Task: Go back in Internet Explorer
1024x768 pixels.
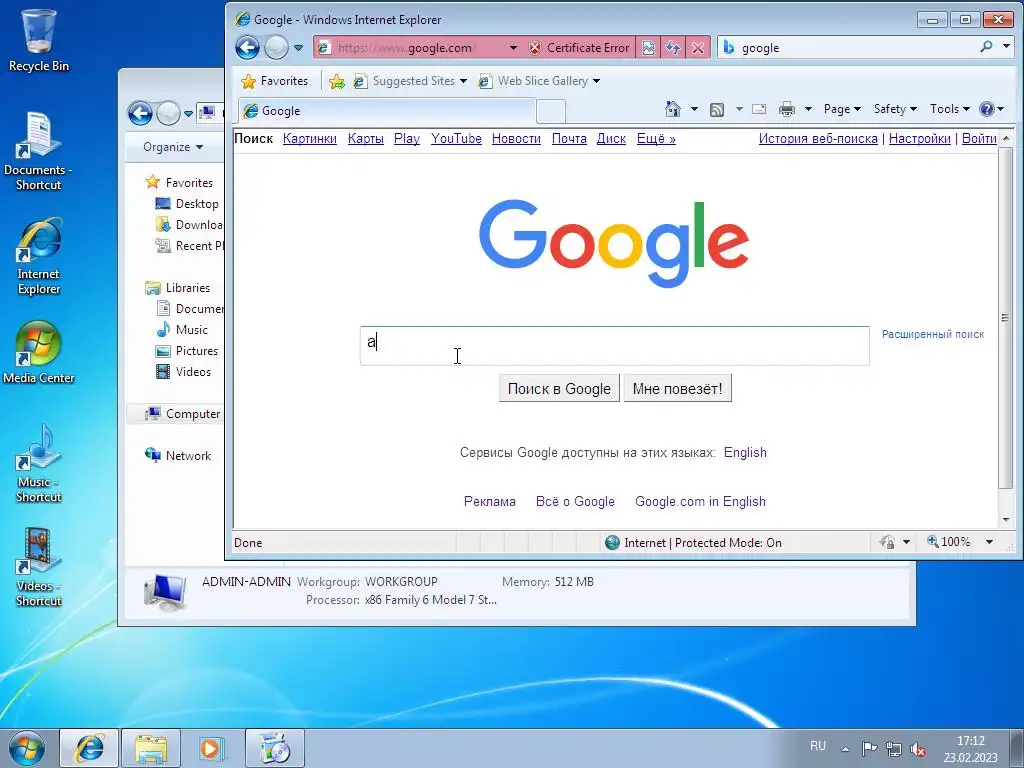Action: click(248, 48)
